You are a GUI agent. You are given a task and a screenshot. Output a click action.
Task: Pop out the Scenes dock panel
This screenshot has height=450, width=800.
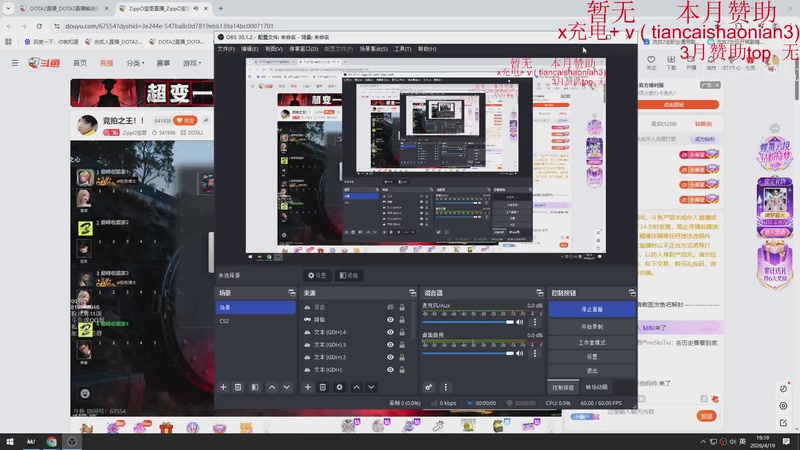pyautogui.click(x=291, y=293)
